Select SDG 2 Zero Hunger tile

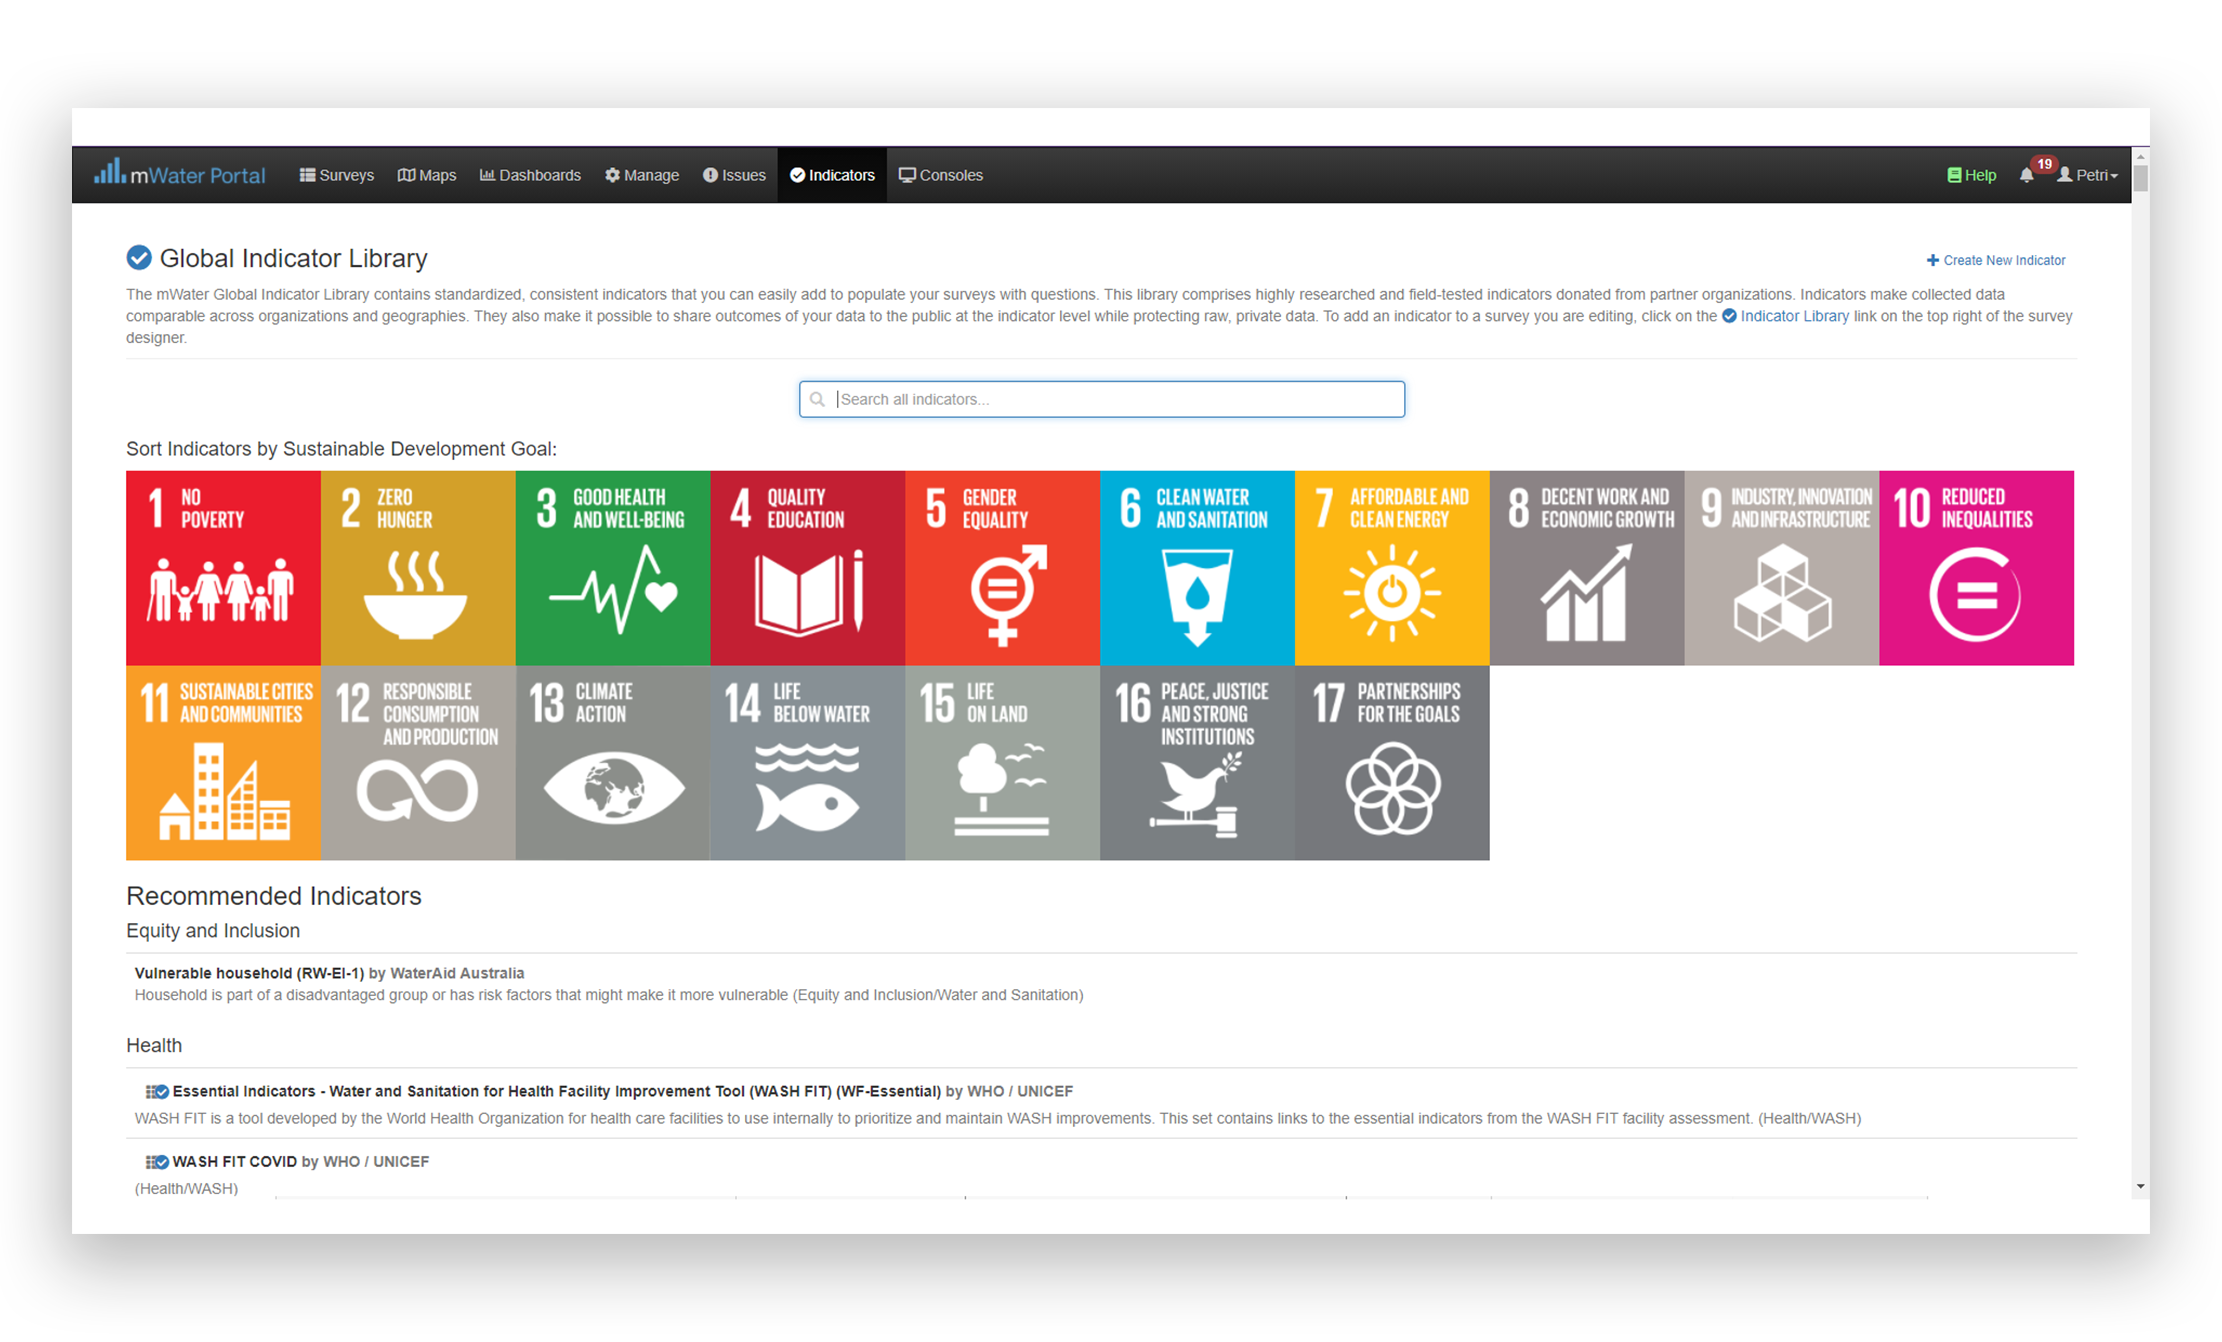pos(418,568)
